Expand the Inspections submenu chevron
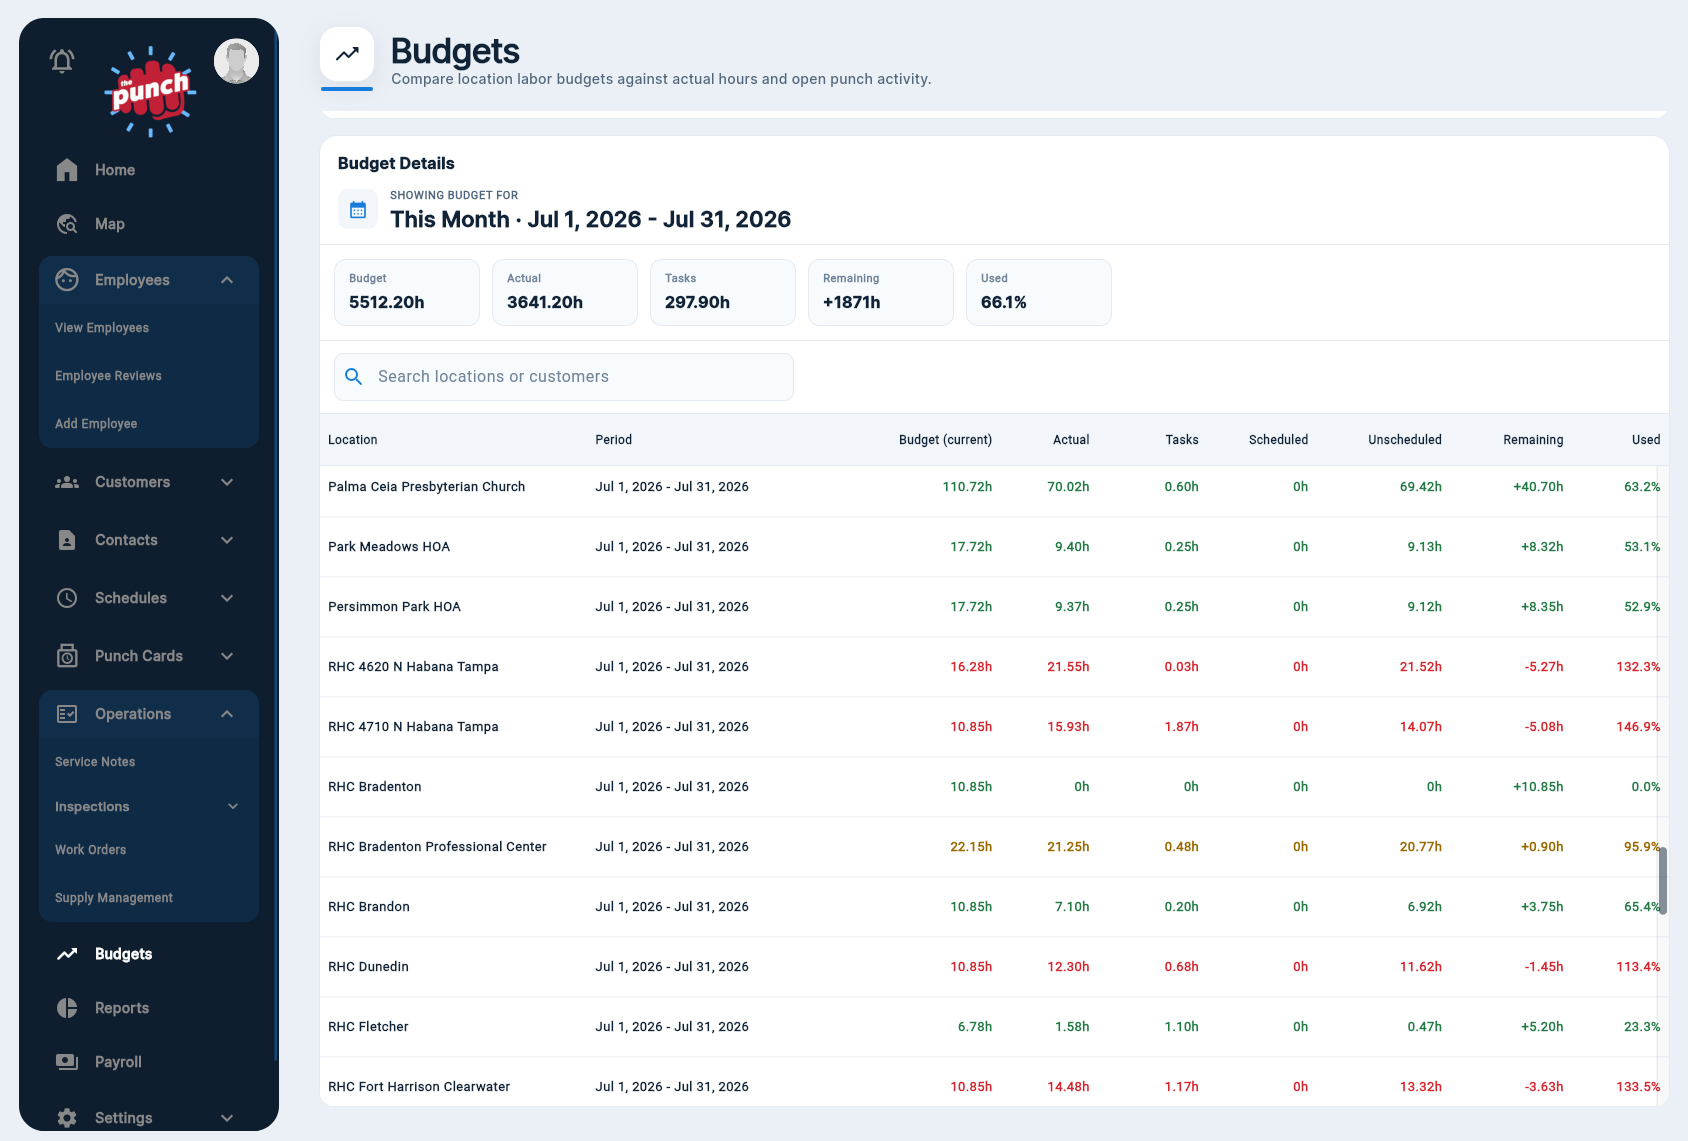The image size is (1688, 1141). [233, 806]
